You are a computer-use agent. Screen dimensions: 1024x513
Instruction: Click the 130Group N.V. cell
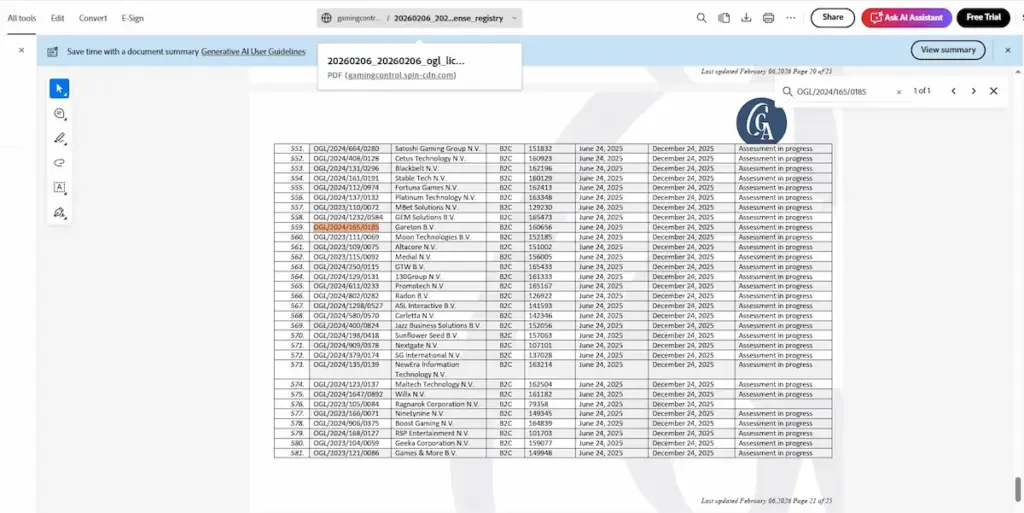point(438,276)
